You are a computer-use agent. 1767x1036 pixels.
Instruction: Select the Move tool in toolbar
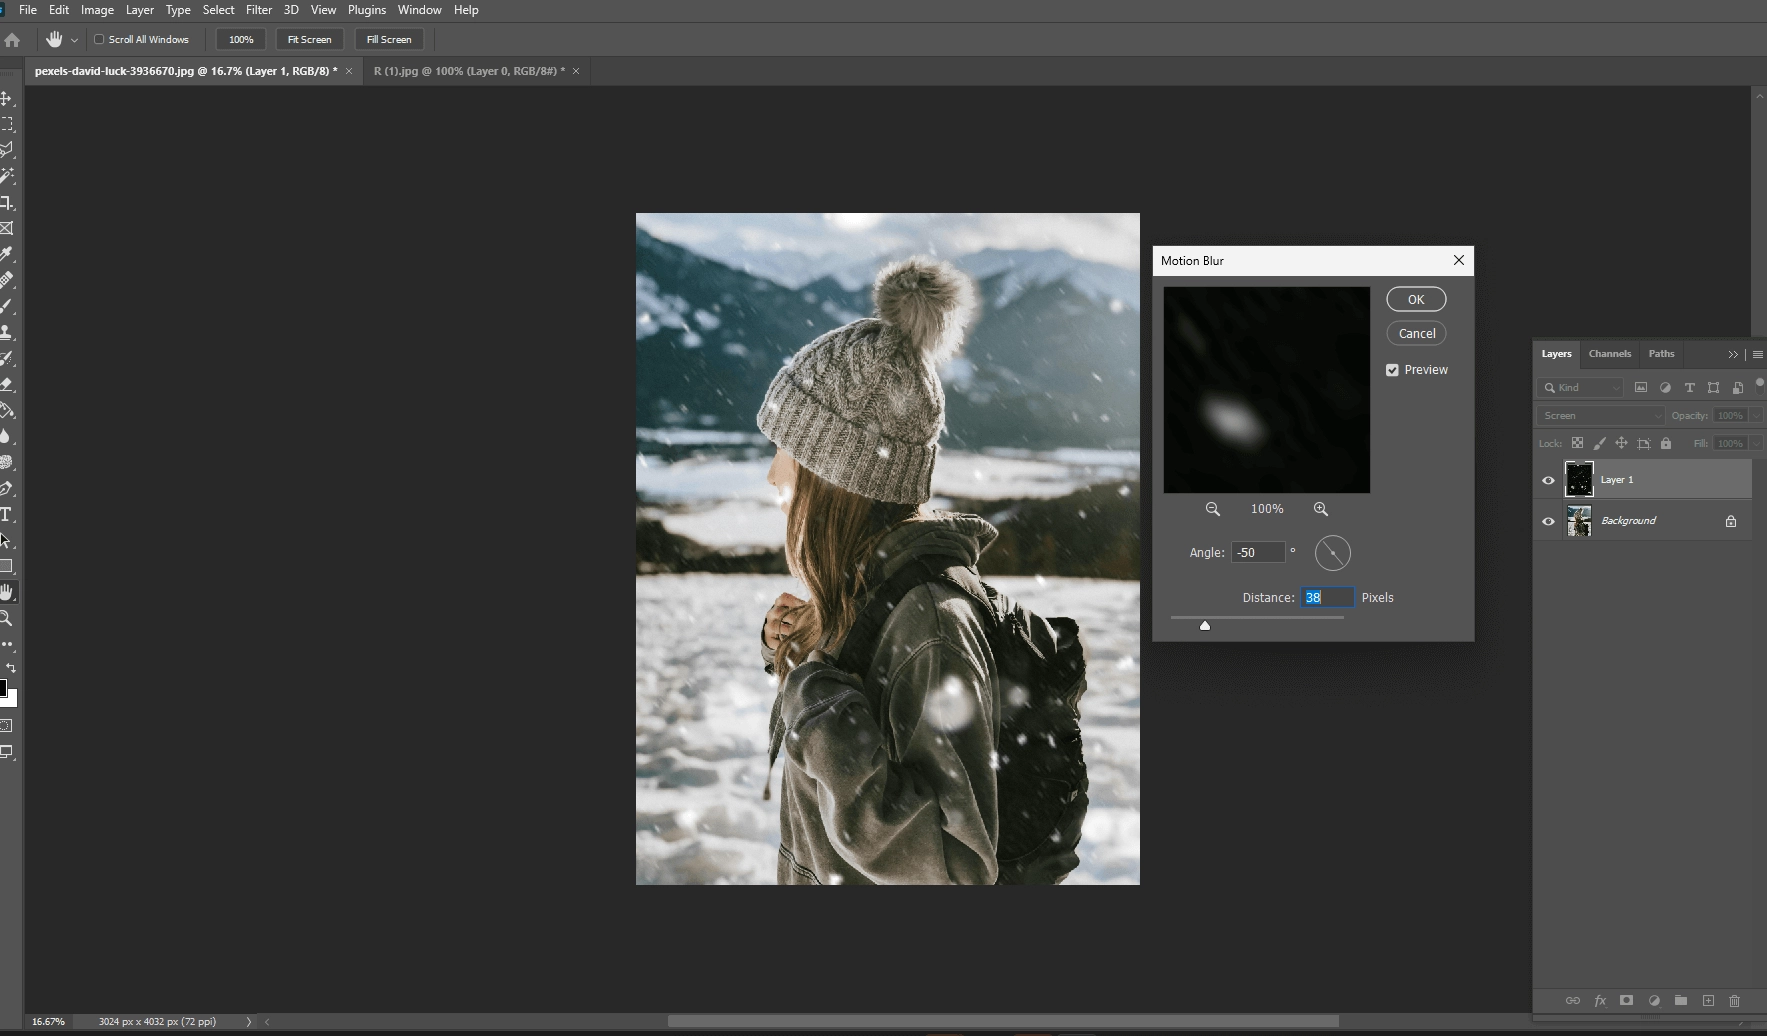6,98
